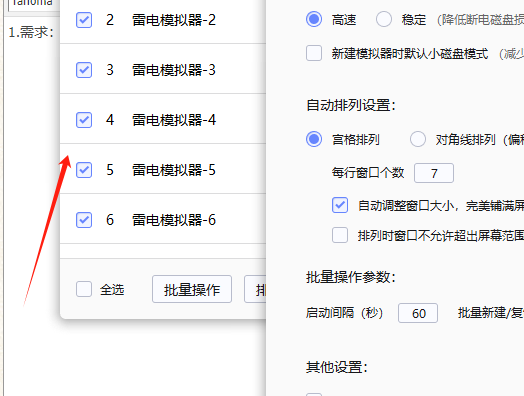Image resolution: width=524 pixels, height=396 pixels.
Task: Click the 其他设置 heading text
Action: click(x=337, y=367)
